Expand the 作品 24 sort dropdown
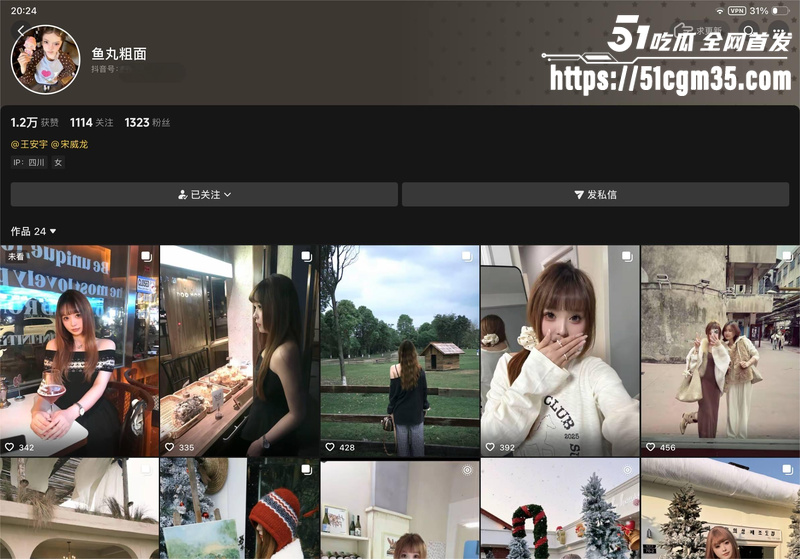 click(33, 232)
